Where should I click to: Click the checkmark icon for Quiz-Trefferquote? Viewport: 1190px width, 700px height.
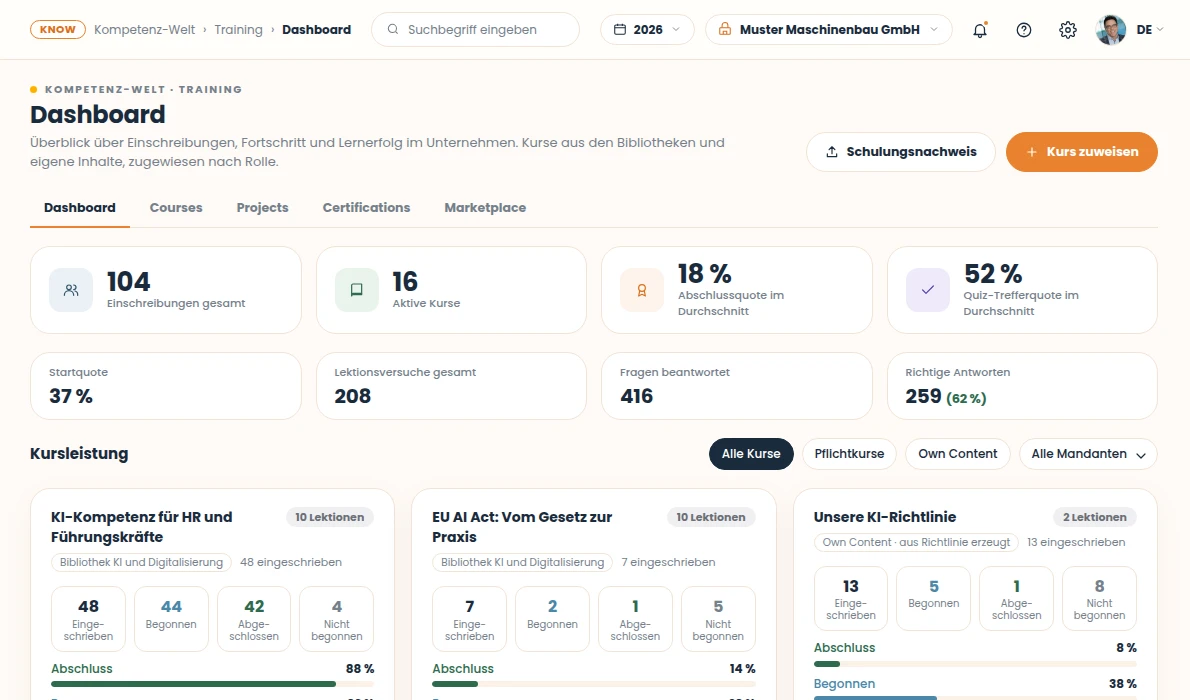click(927, 290)
